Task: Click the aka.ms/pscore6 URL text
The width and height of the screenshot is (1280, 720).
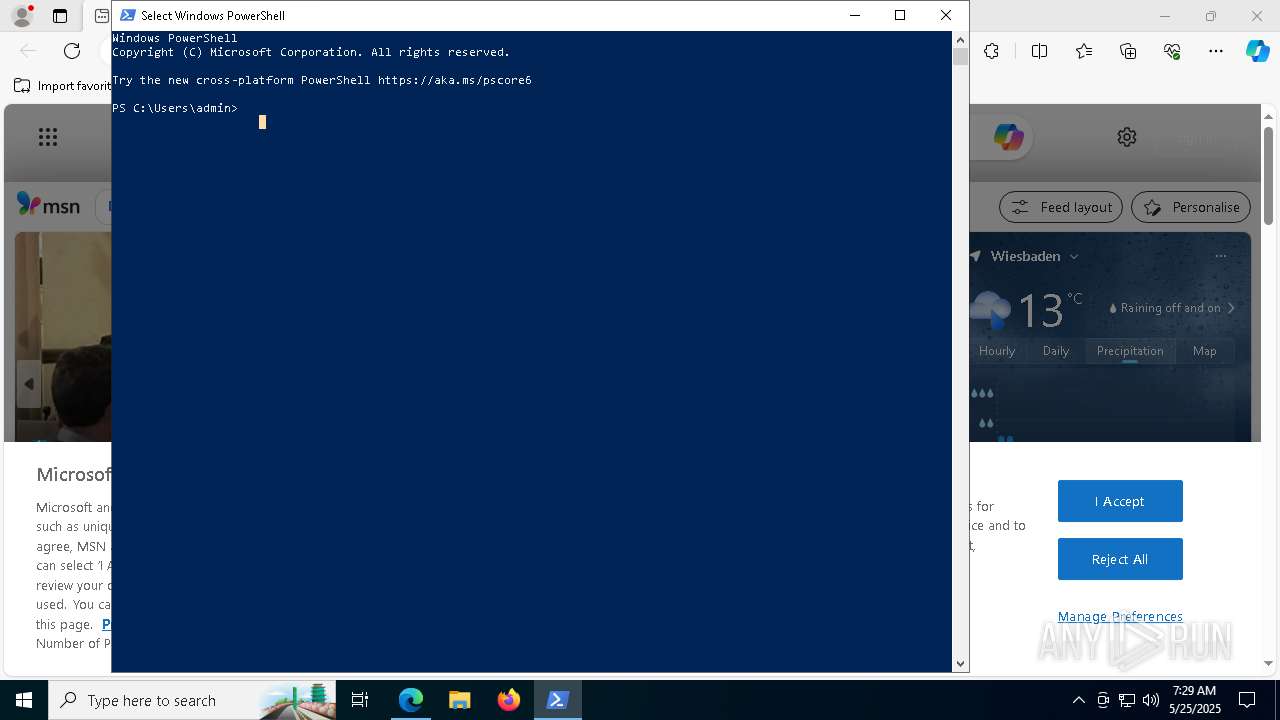Action: 454,80
